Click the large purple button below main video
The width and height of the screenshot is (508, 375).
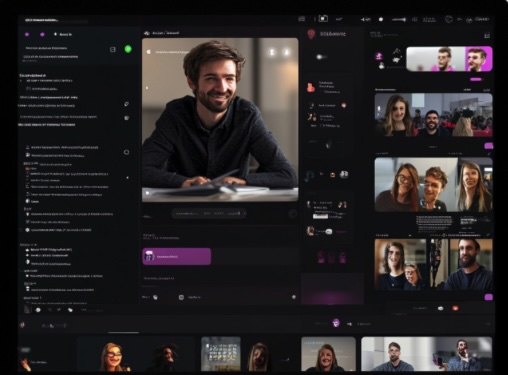tap(177, 256)
